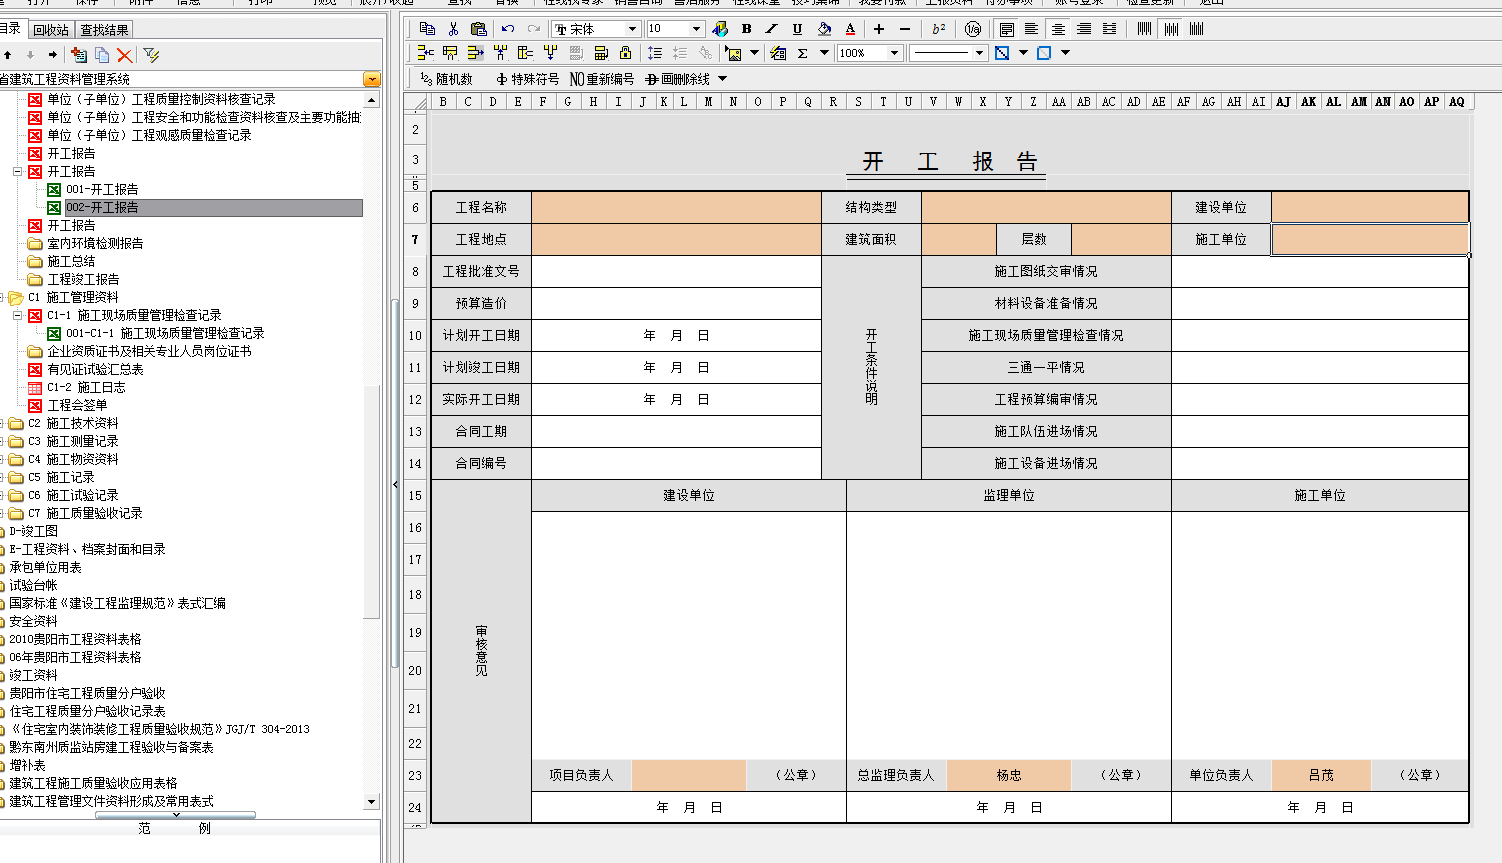The height and width of the screenshot is (863, 1502).
Task: Click the duplicate pages icon in tree toolbar
Action: click(x=102, y=55)
